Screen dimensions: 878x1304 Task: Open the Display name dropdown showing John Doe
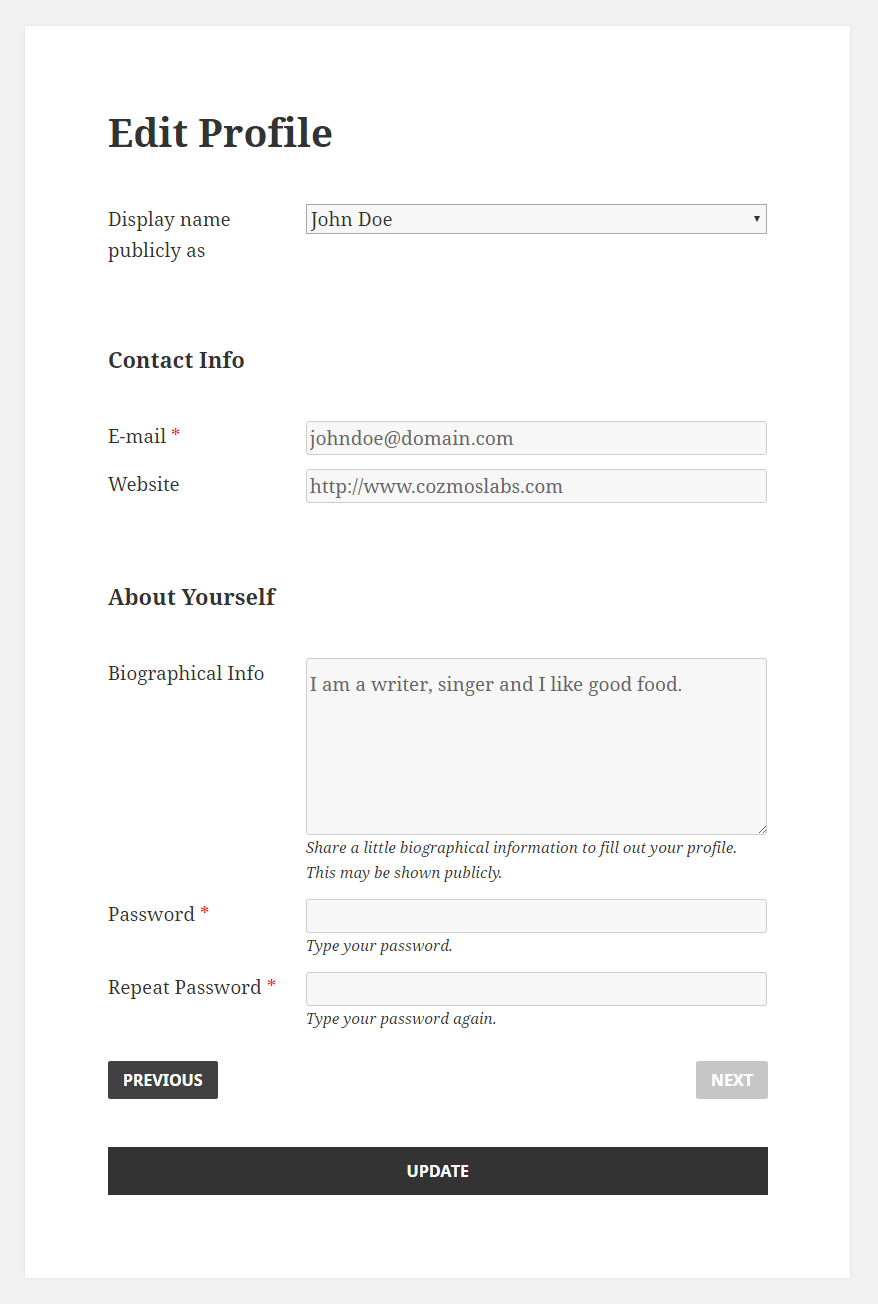tap(536, 219)
